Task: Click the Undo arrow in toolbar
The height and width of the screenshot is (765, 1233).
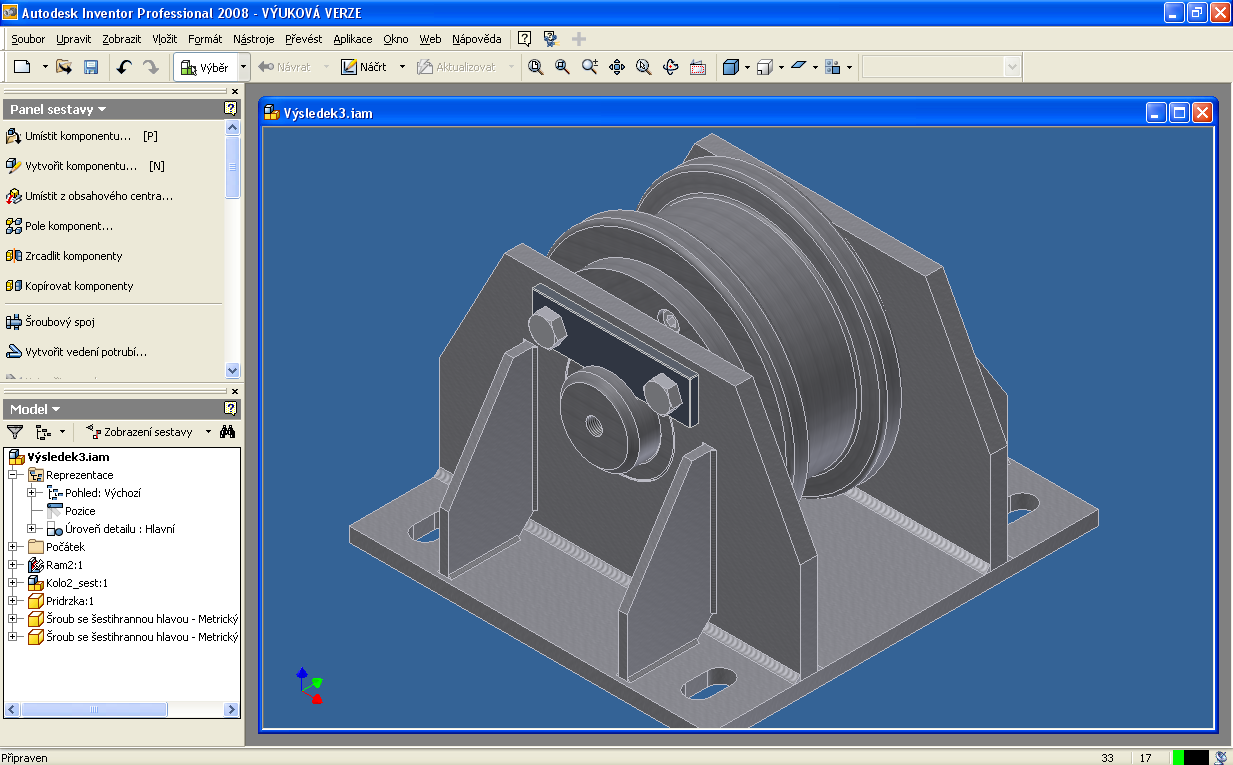Action: (x=124, y=67)
